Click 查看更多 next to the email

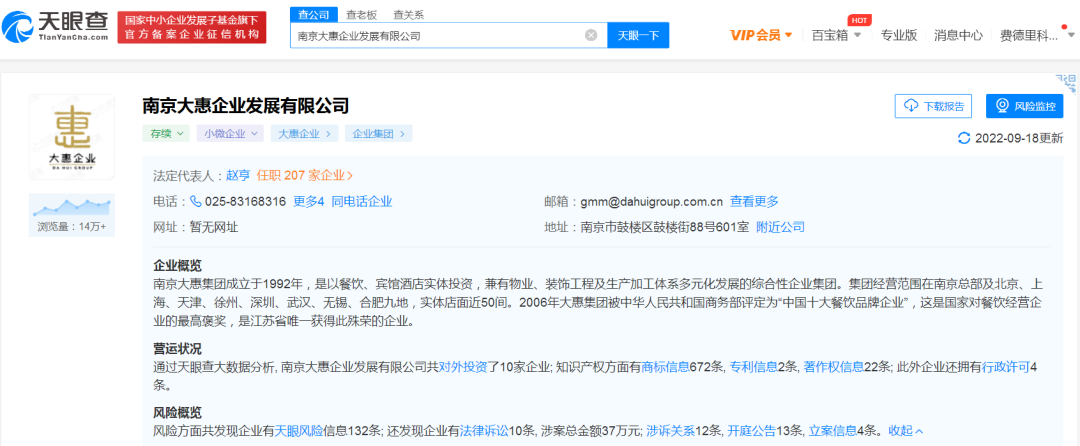click(754, 202)
